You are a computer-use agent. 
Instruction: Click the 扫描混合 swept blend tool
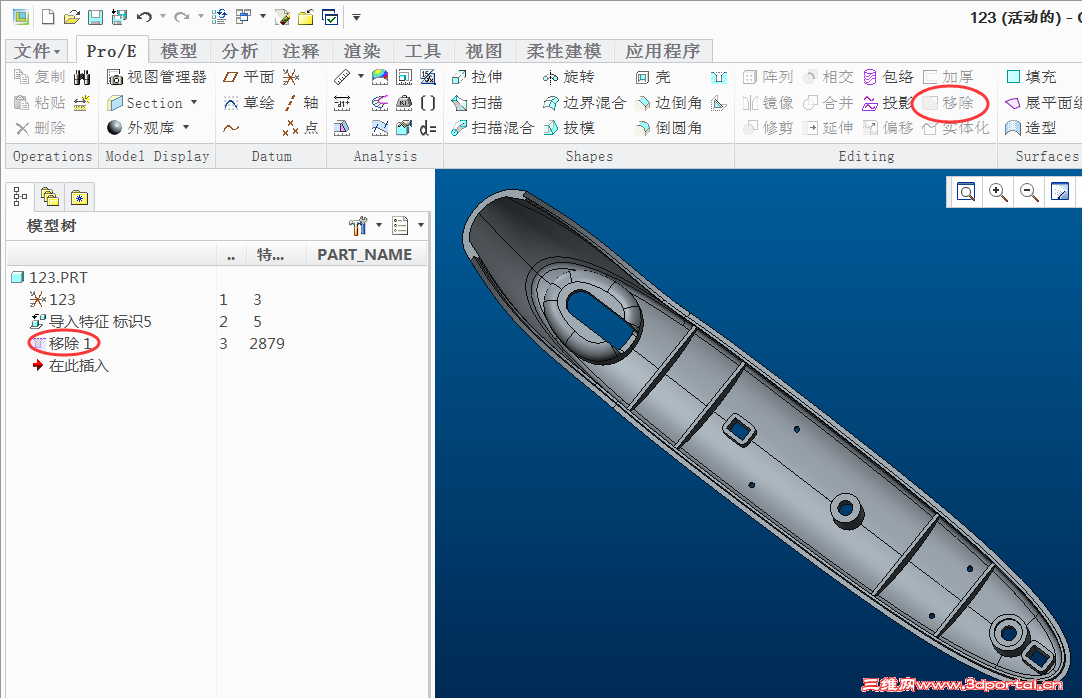pyautogui.click(x=493, y=128)
